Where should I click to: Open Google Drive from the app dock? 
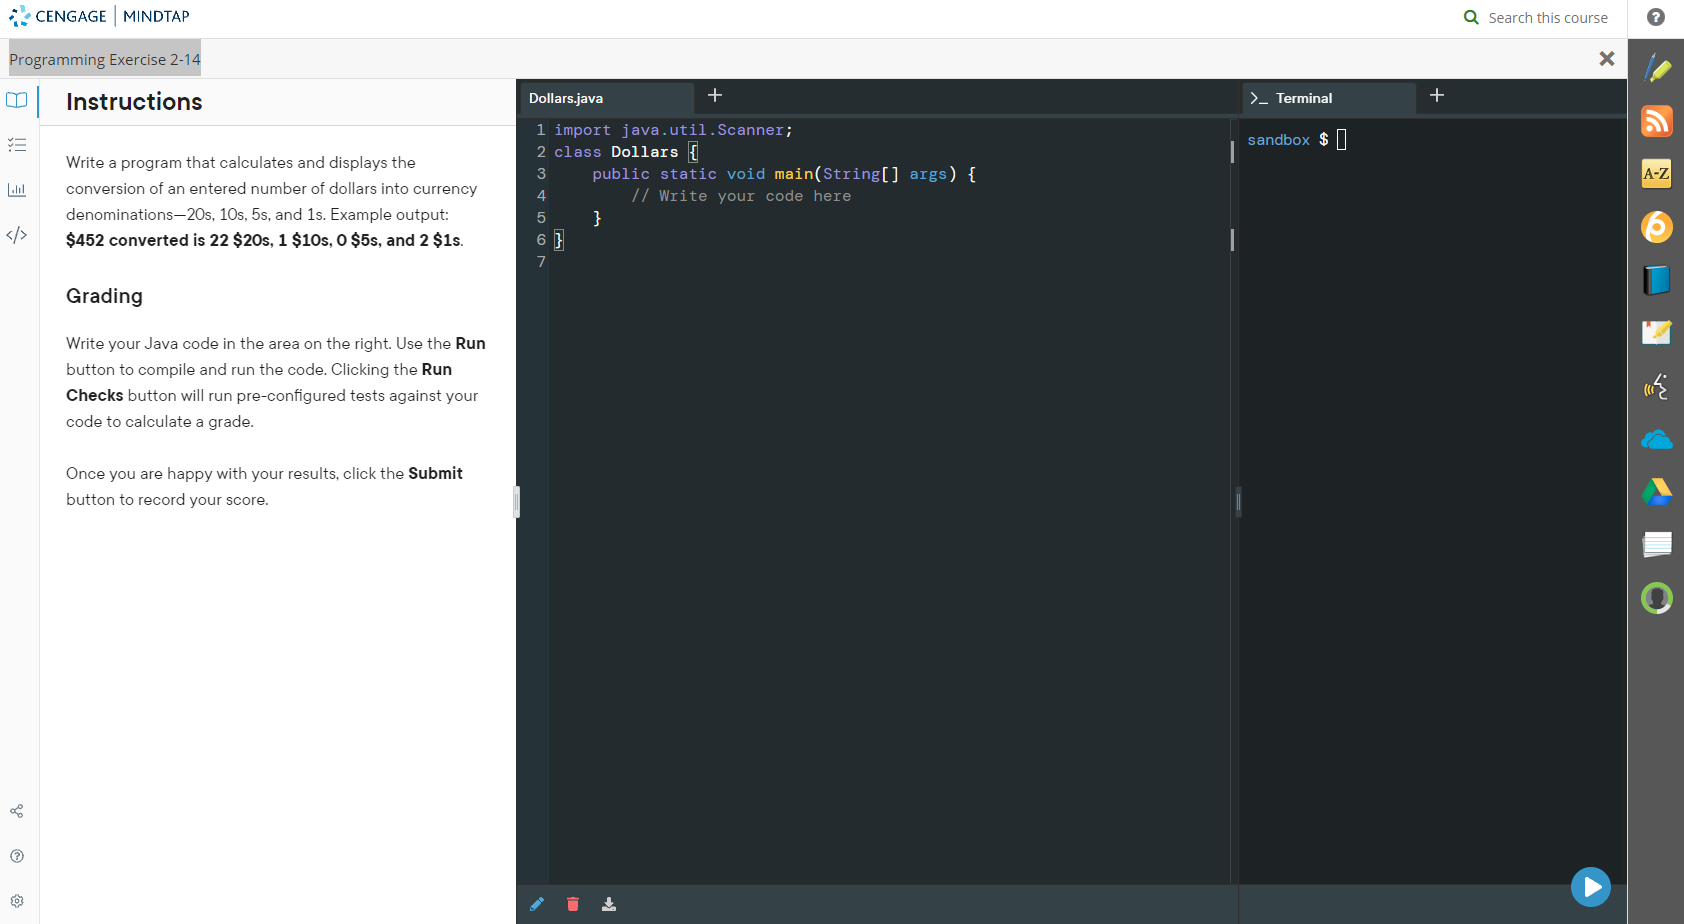click(x=1657, y=492)
